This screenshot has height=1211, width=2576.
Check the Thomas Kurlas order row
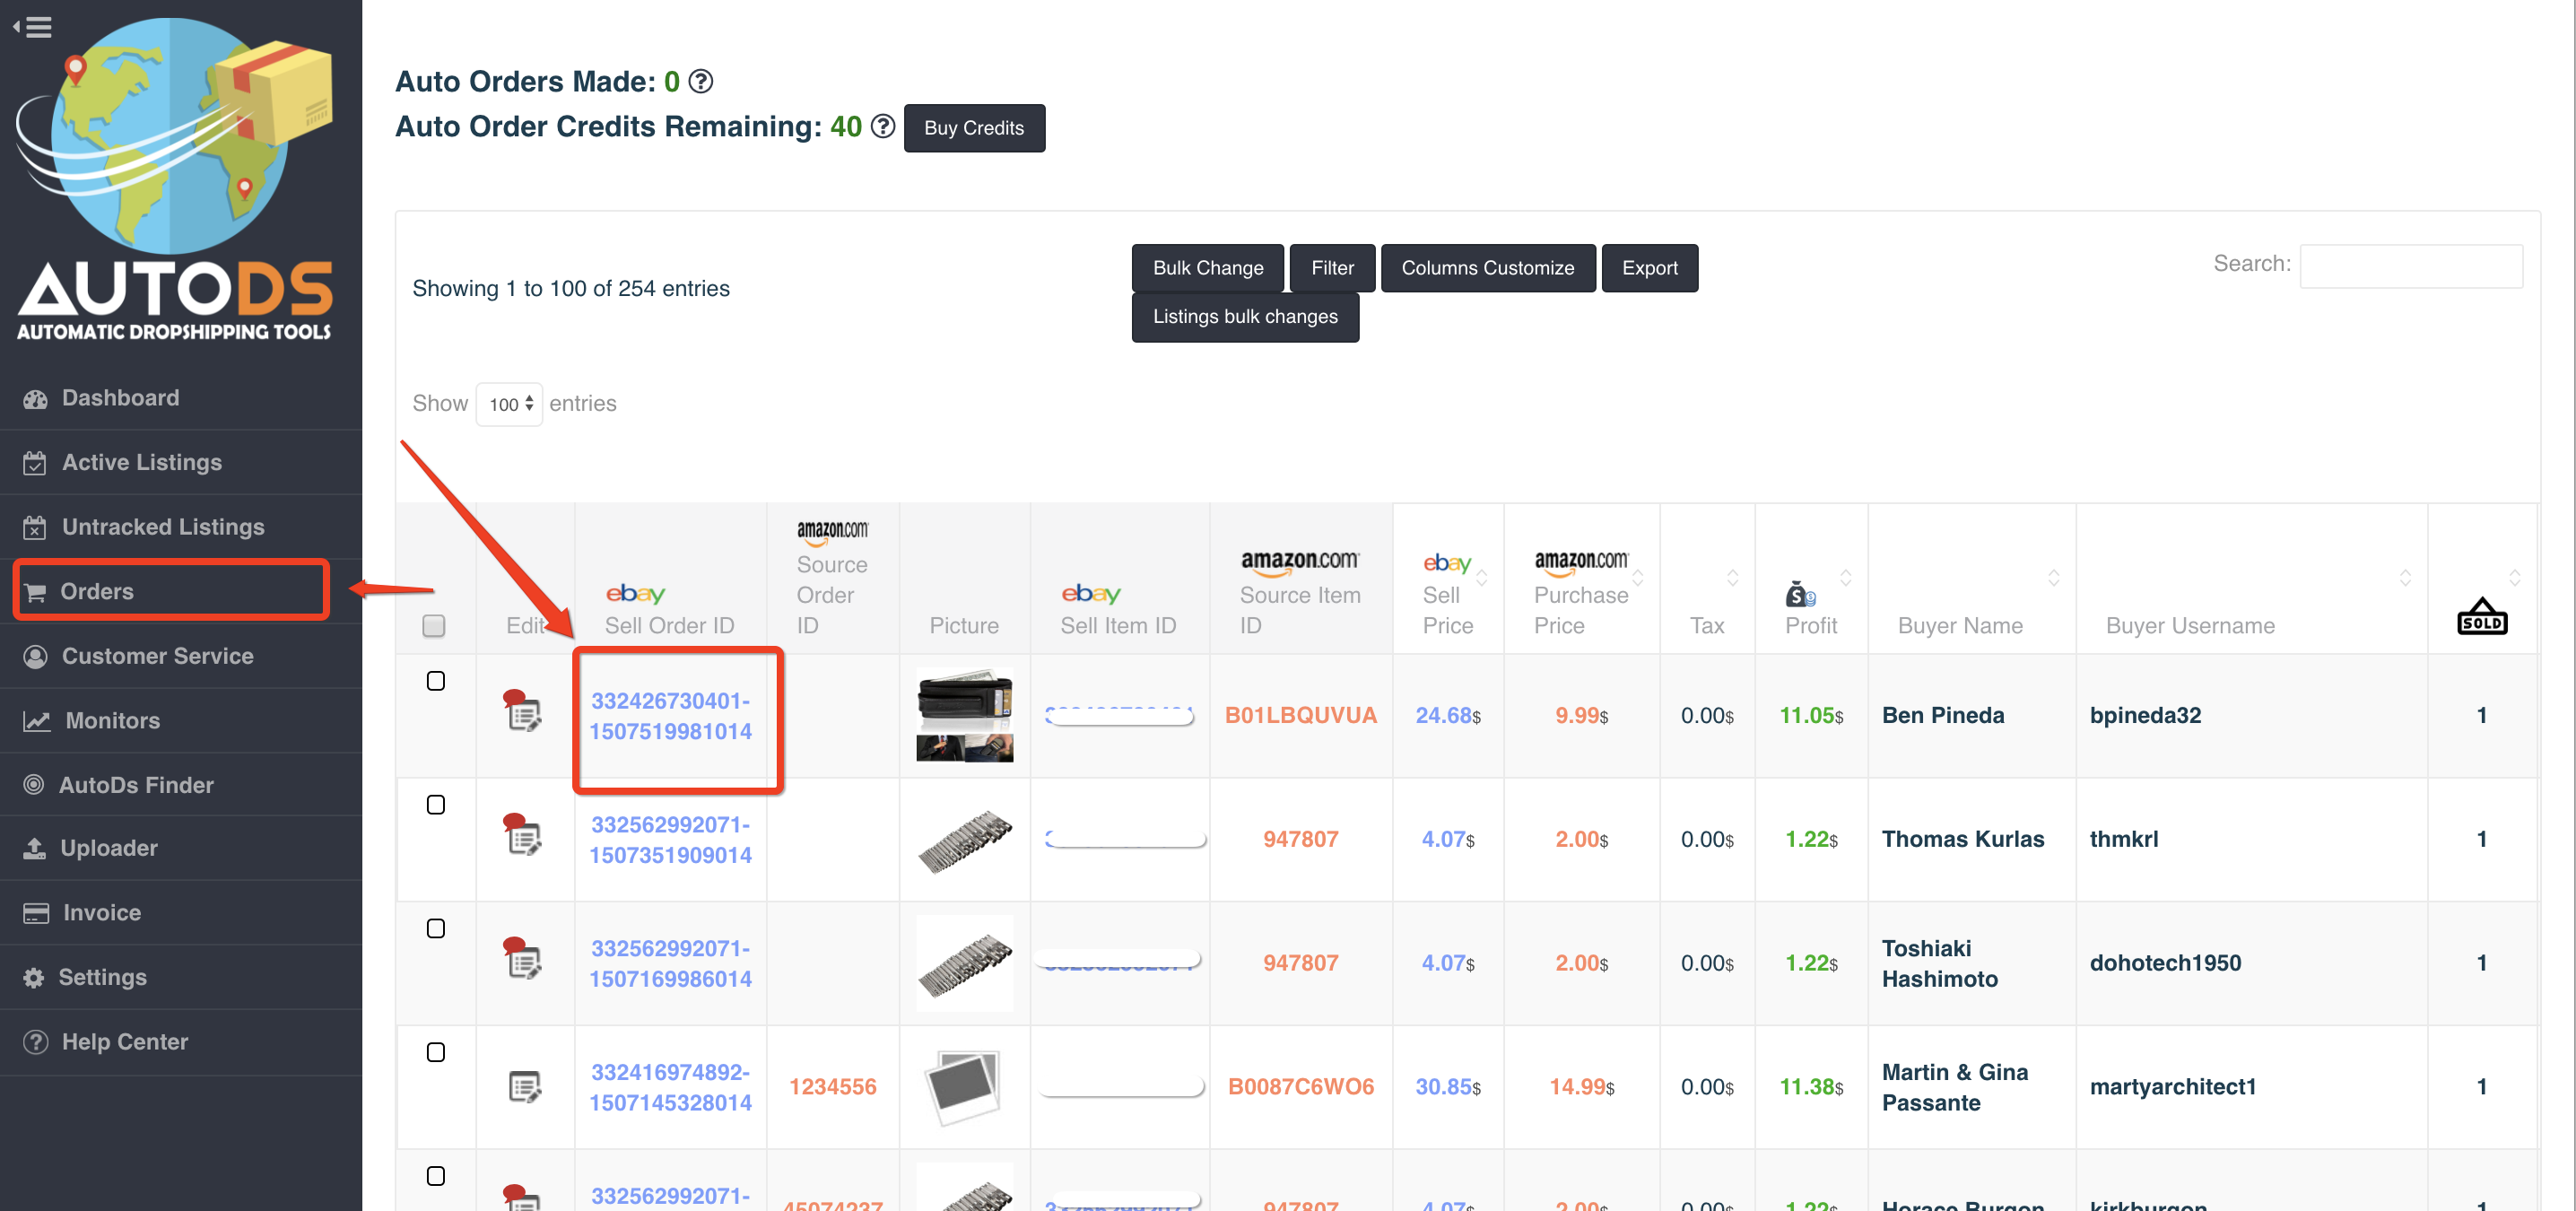point(436,805)
